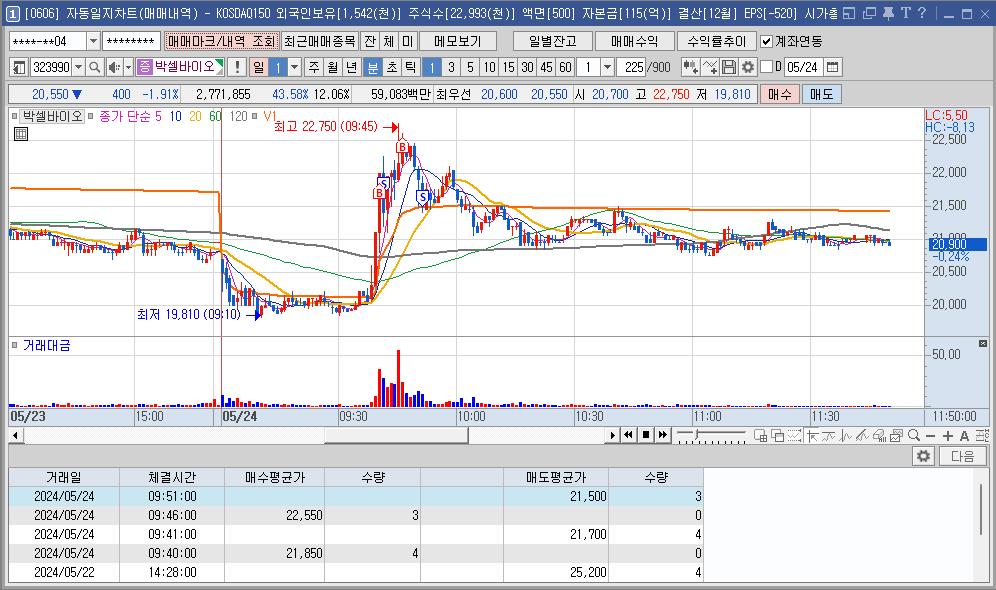Viewport: 996px width, 590px height.
Task: Open the account number dropdown arrow
Action: click(x=93, y=41)
